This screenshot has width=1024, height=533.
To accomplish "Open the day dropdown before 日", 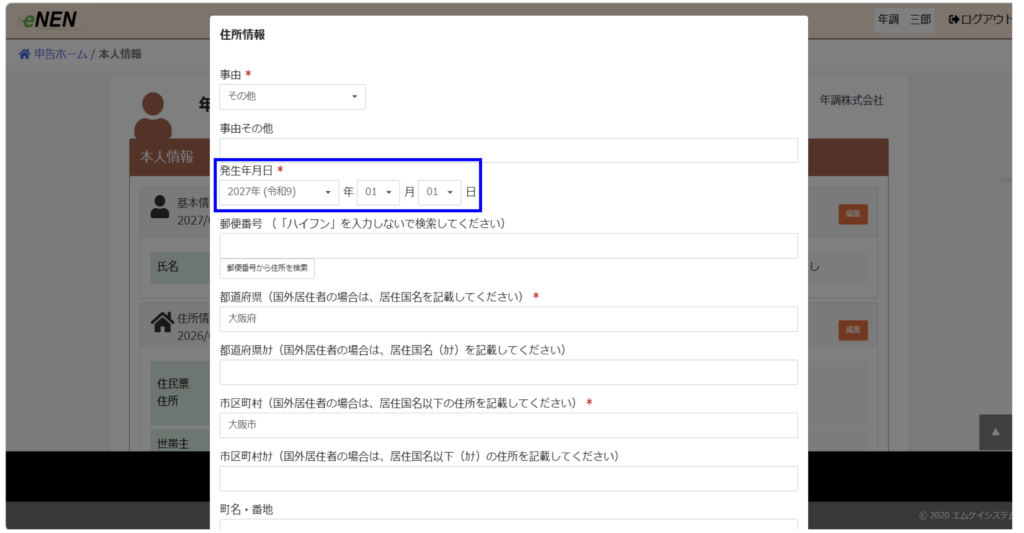I will [440, 192].
